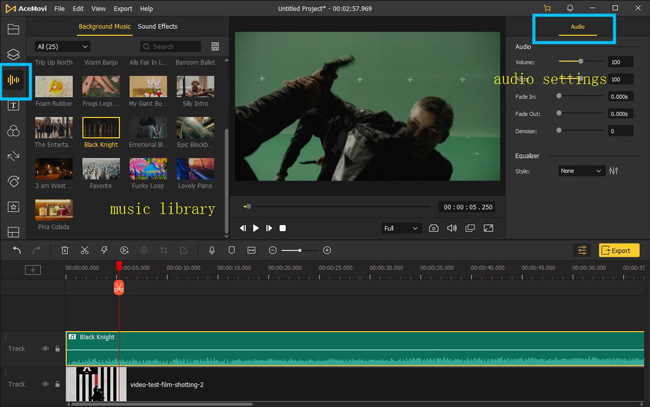This screenshot has height=407, width=650.
Task: Click the yellow Export button
Action: 619,250
